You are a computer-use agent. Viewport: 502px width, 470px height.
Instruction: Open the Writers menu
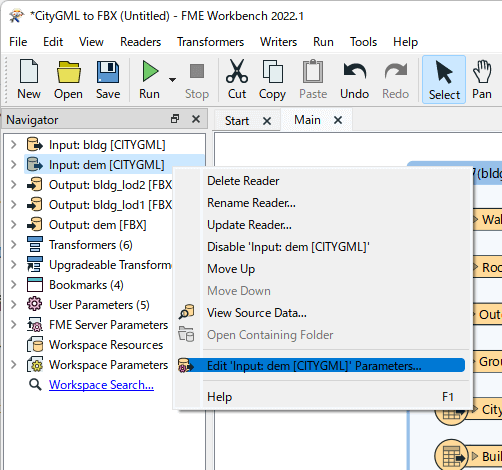pos(278,42)
